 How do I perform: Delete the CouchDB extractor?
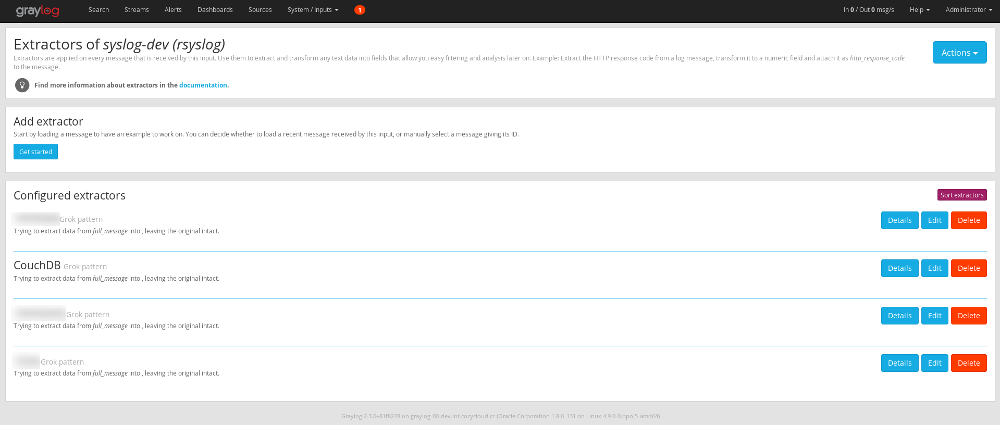[968, 268]
